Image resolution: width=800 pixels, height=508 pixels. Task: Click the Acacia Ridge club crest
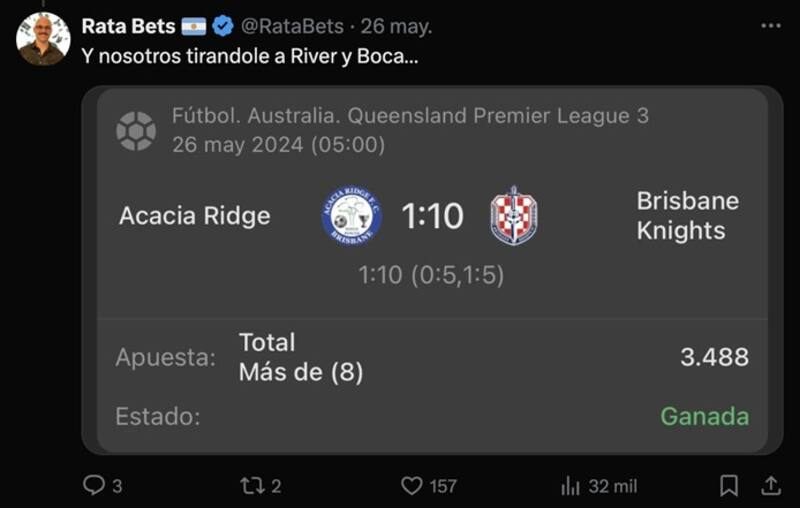tap(351, 215)
